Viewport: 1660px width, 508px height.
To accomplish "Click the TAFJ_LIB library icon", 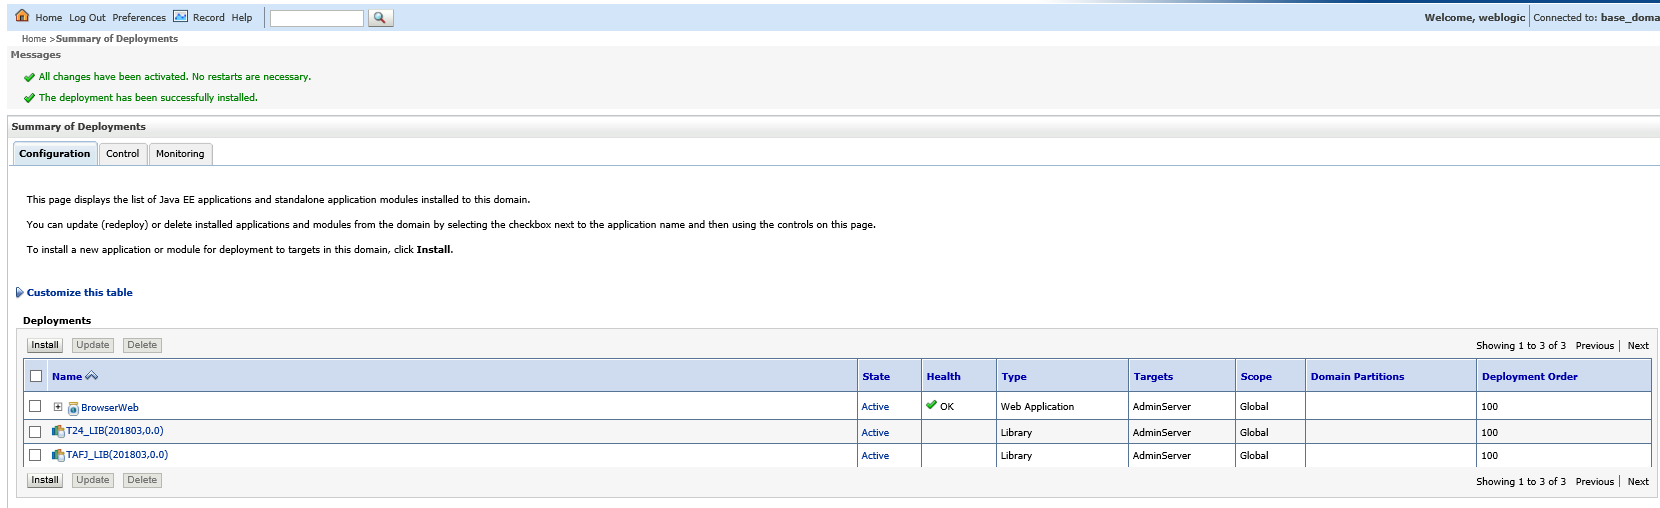I will [58, 455].
